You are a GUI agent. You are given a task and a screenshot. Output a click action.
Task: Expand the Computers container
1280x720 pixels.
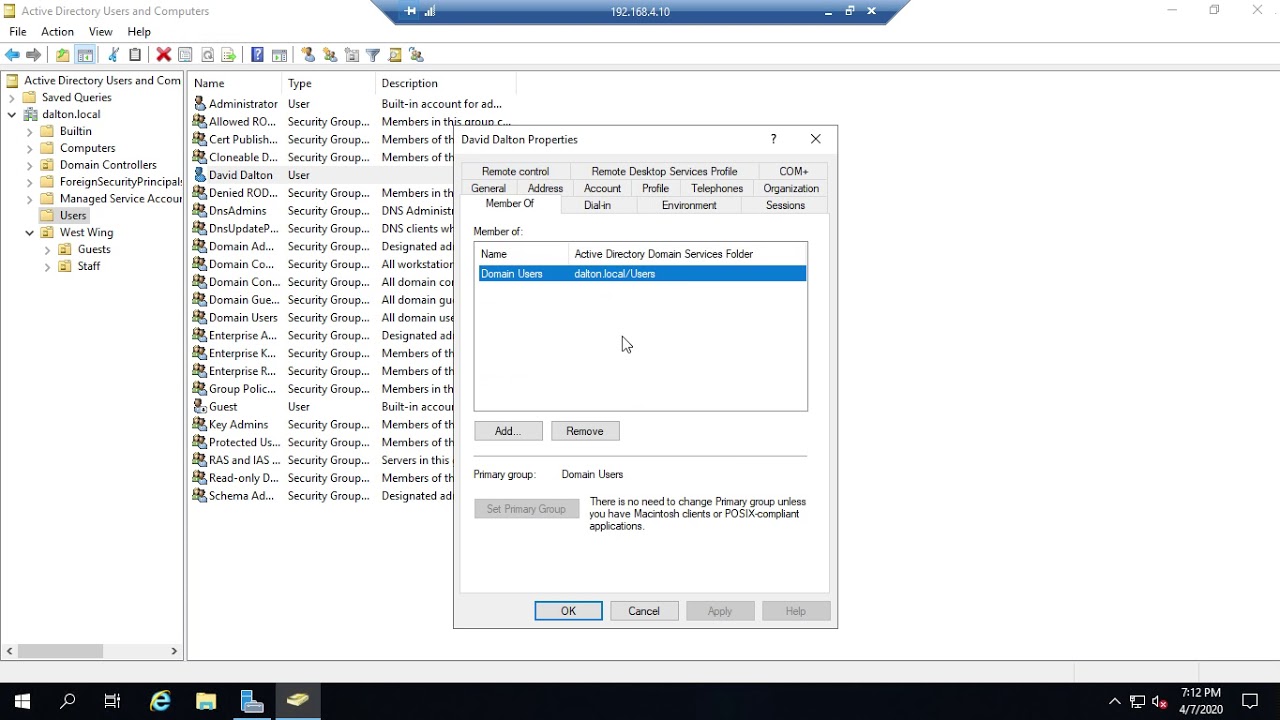click(x=30, y=149)
